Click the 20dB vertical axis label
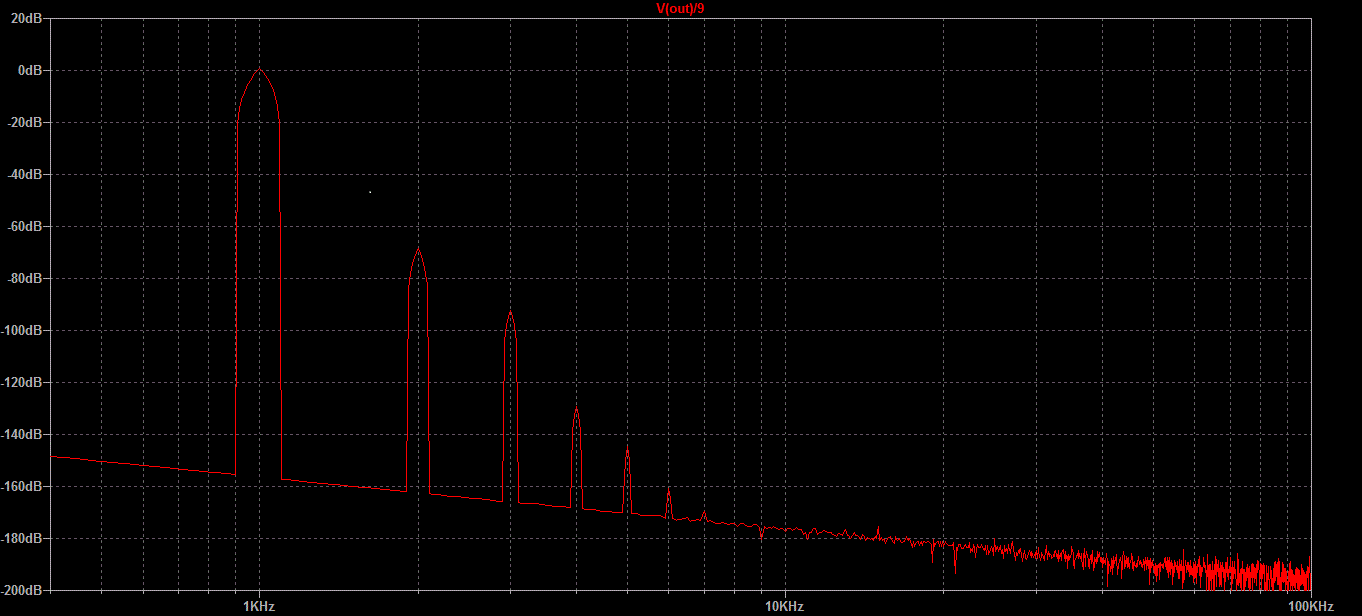The image size is (1362, 616). tap(27, 18)
